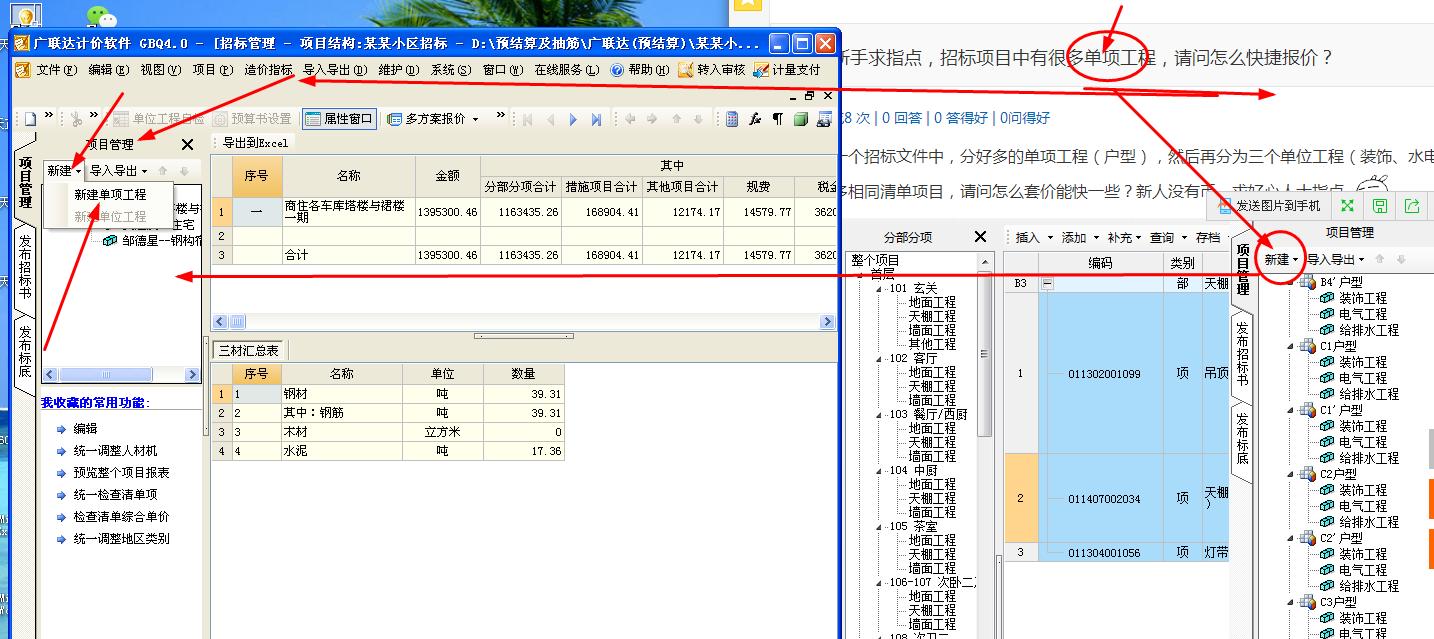
Task: Click the horizontal scrollbar under the summary table
Action: tap(524, 322)
